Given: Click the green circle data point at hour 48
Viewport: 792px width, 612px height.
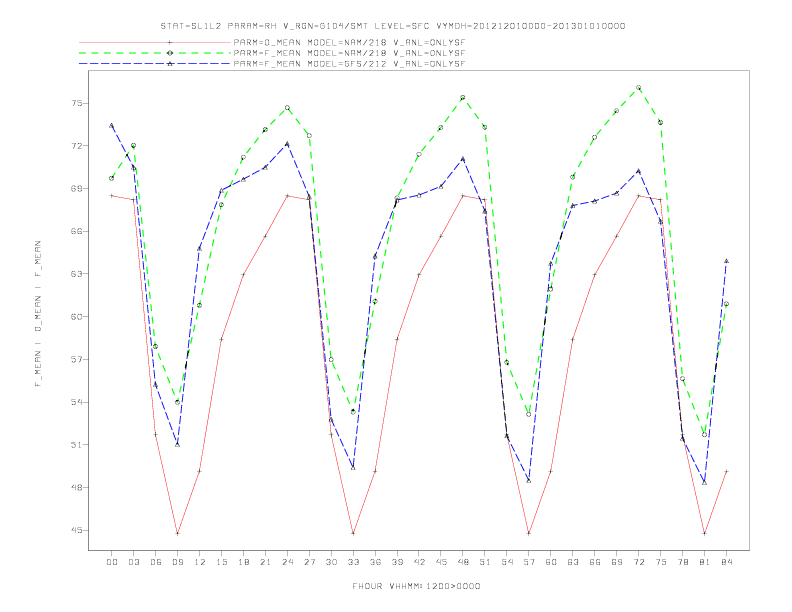Looking at the screenshot, I should pyautogui.click(x=463, y=97).
